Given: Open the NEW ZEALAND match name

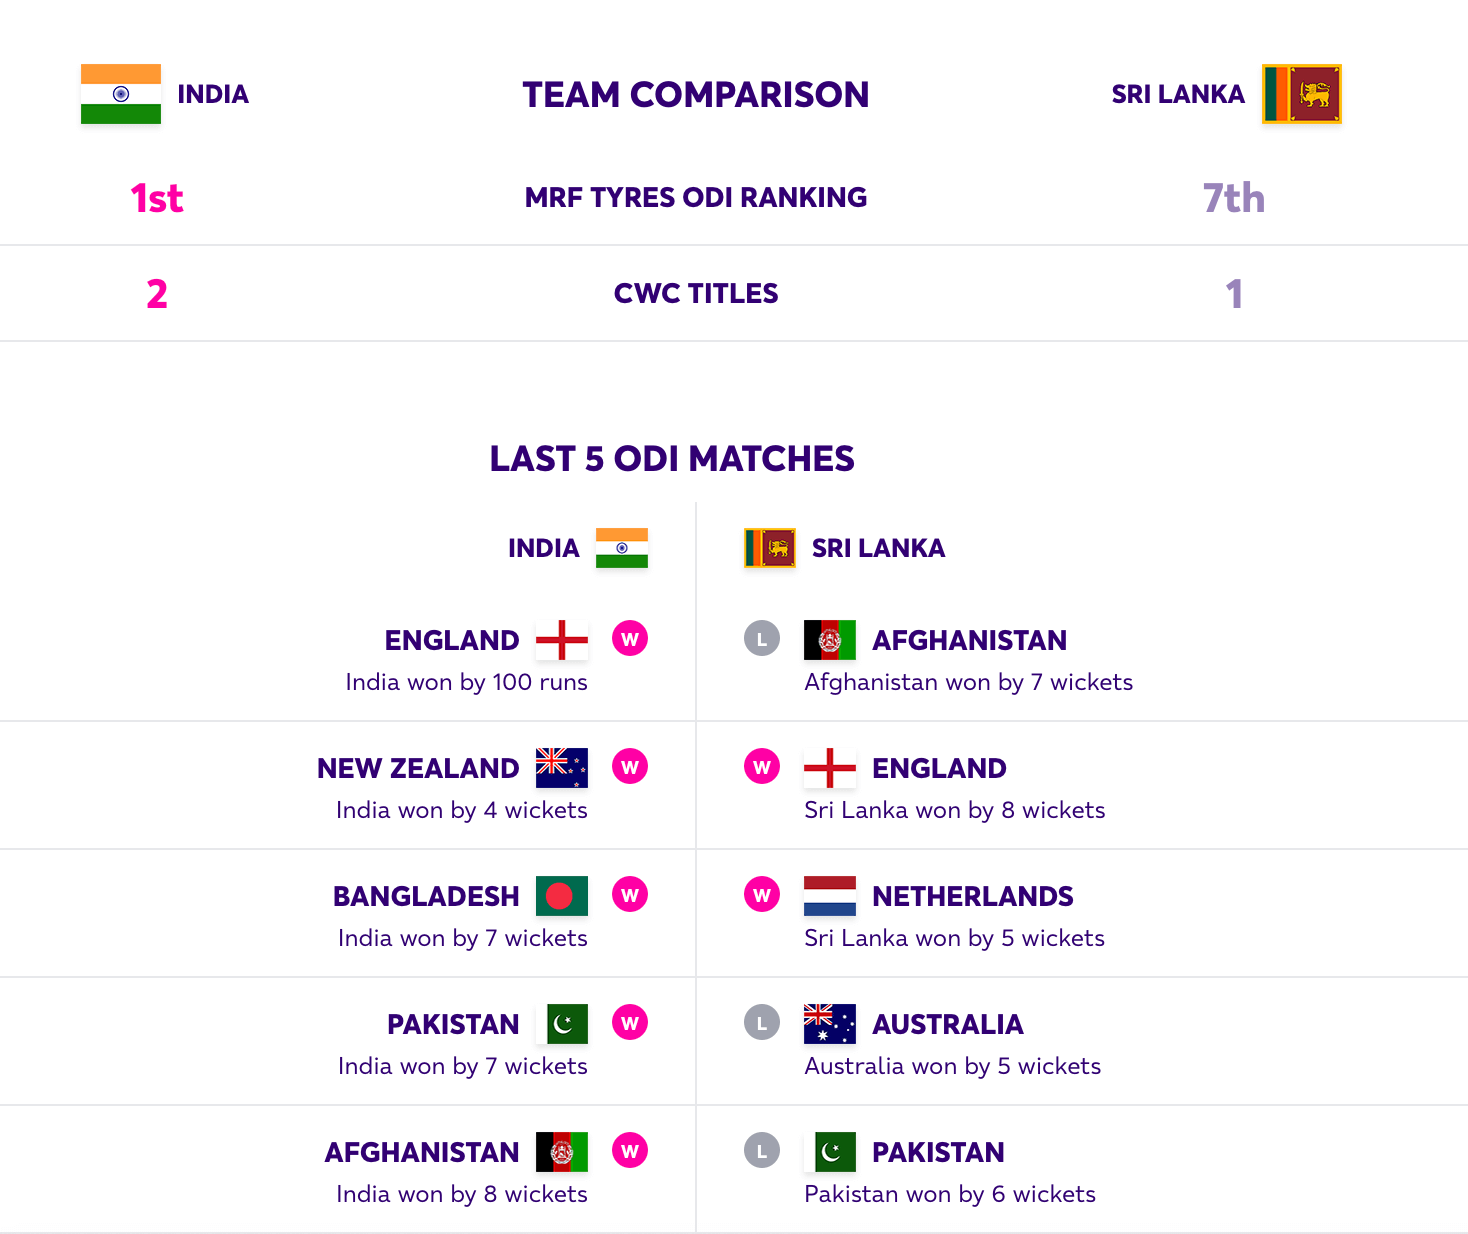Looking at the screenshot, I should pyautogui.click(x=418, y=768).
